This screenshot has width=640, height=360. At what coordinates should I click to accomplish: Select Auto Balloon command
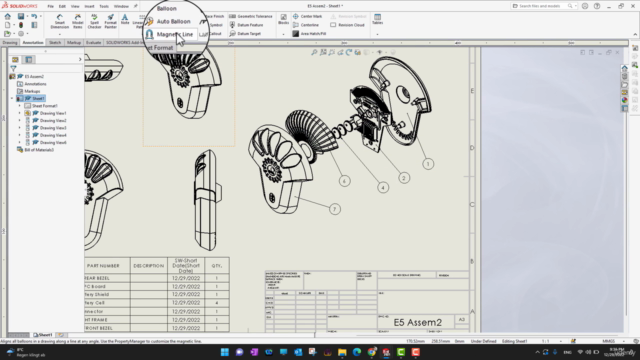click(168, 21)
